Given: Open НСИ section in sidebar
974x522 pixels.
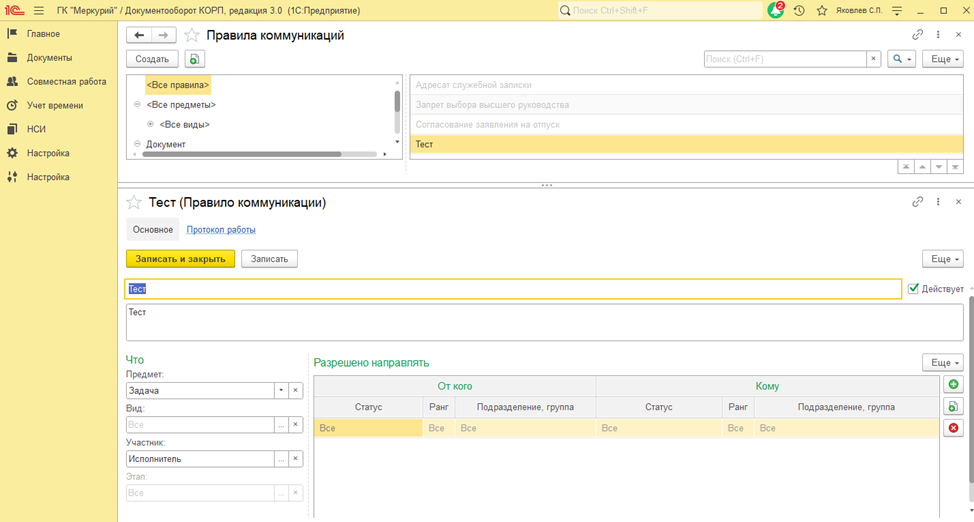Looking at the screenshot, I should (x=36, y=129).
